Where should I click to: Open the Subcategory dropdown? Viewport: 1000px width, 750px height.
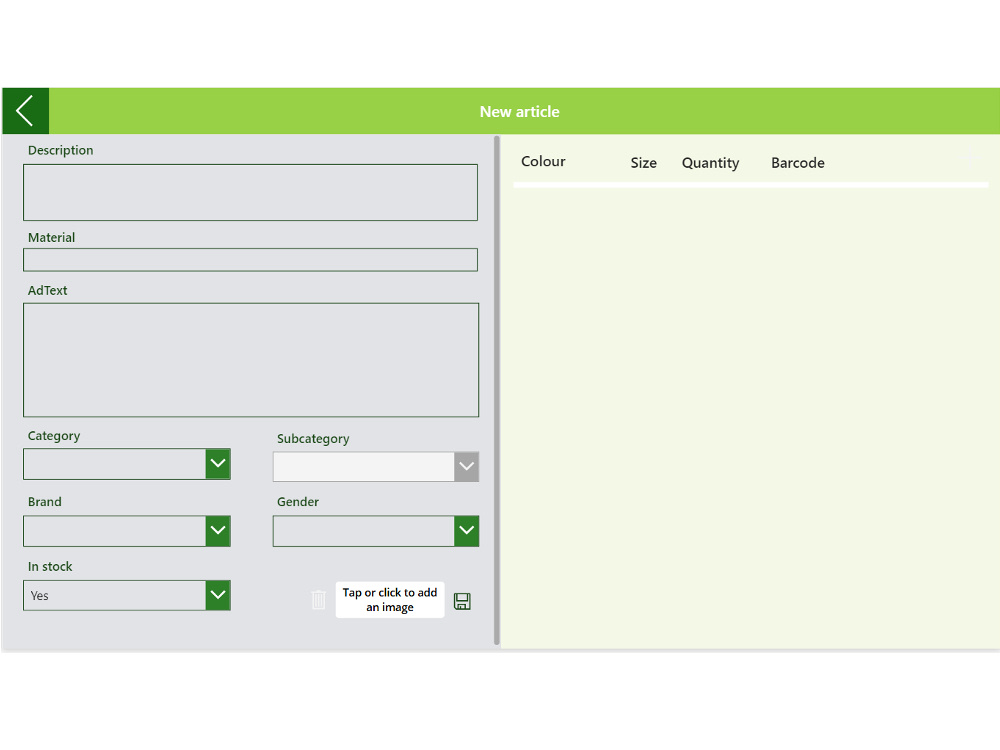(376, 467)
